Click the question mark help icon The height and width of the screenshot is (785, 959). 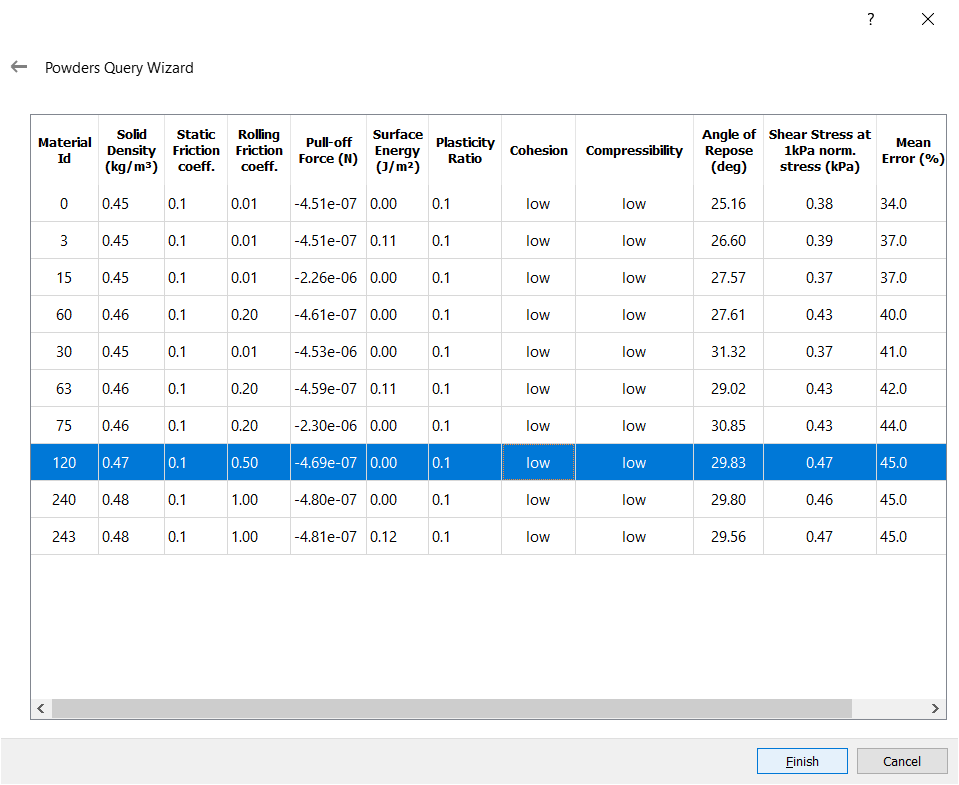coord(870,19)
